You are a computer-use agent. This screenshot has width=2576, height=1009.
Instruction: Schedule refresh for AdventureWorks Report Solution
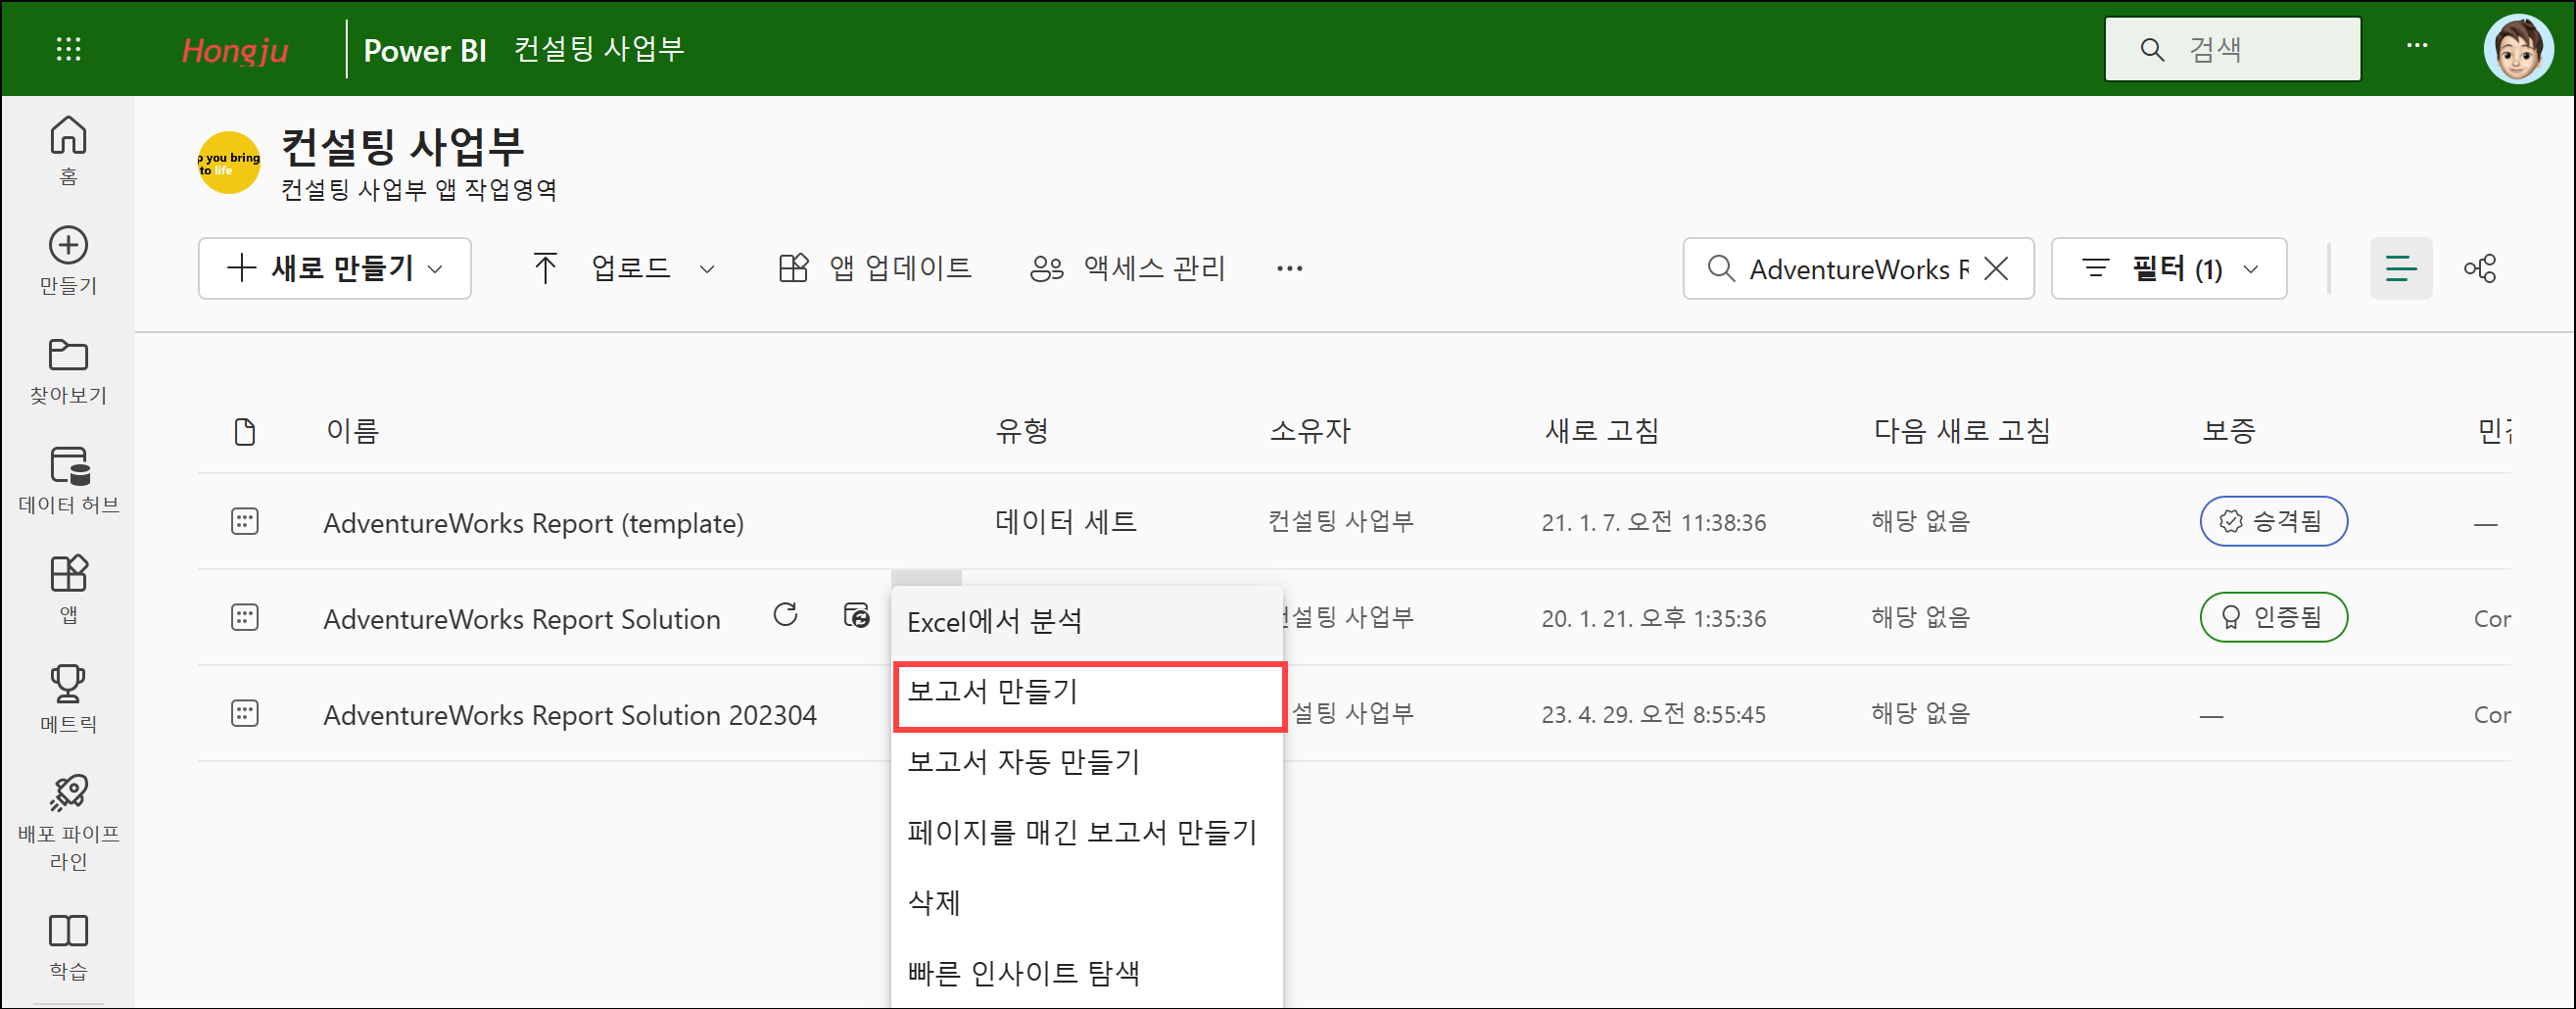coord(856,615)
